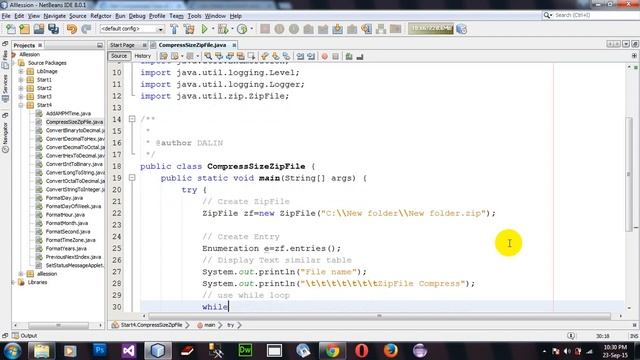Click the memory usage garbage collection bar

pos(431,29)
